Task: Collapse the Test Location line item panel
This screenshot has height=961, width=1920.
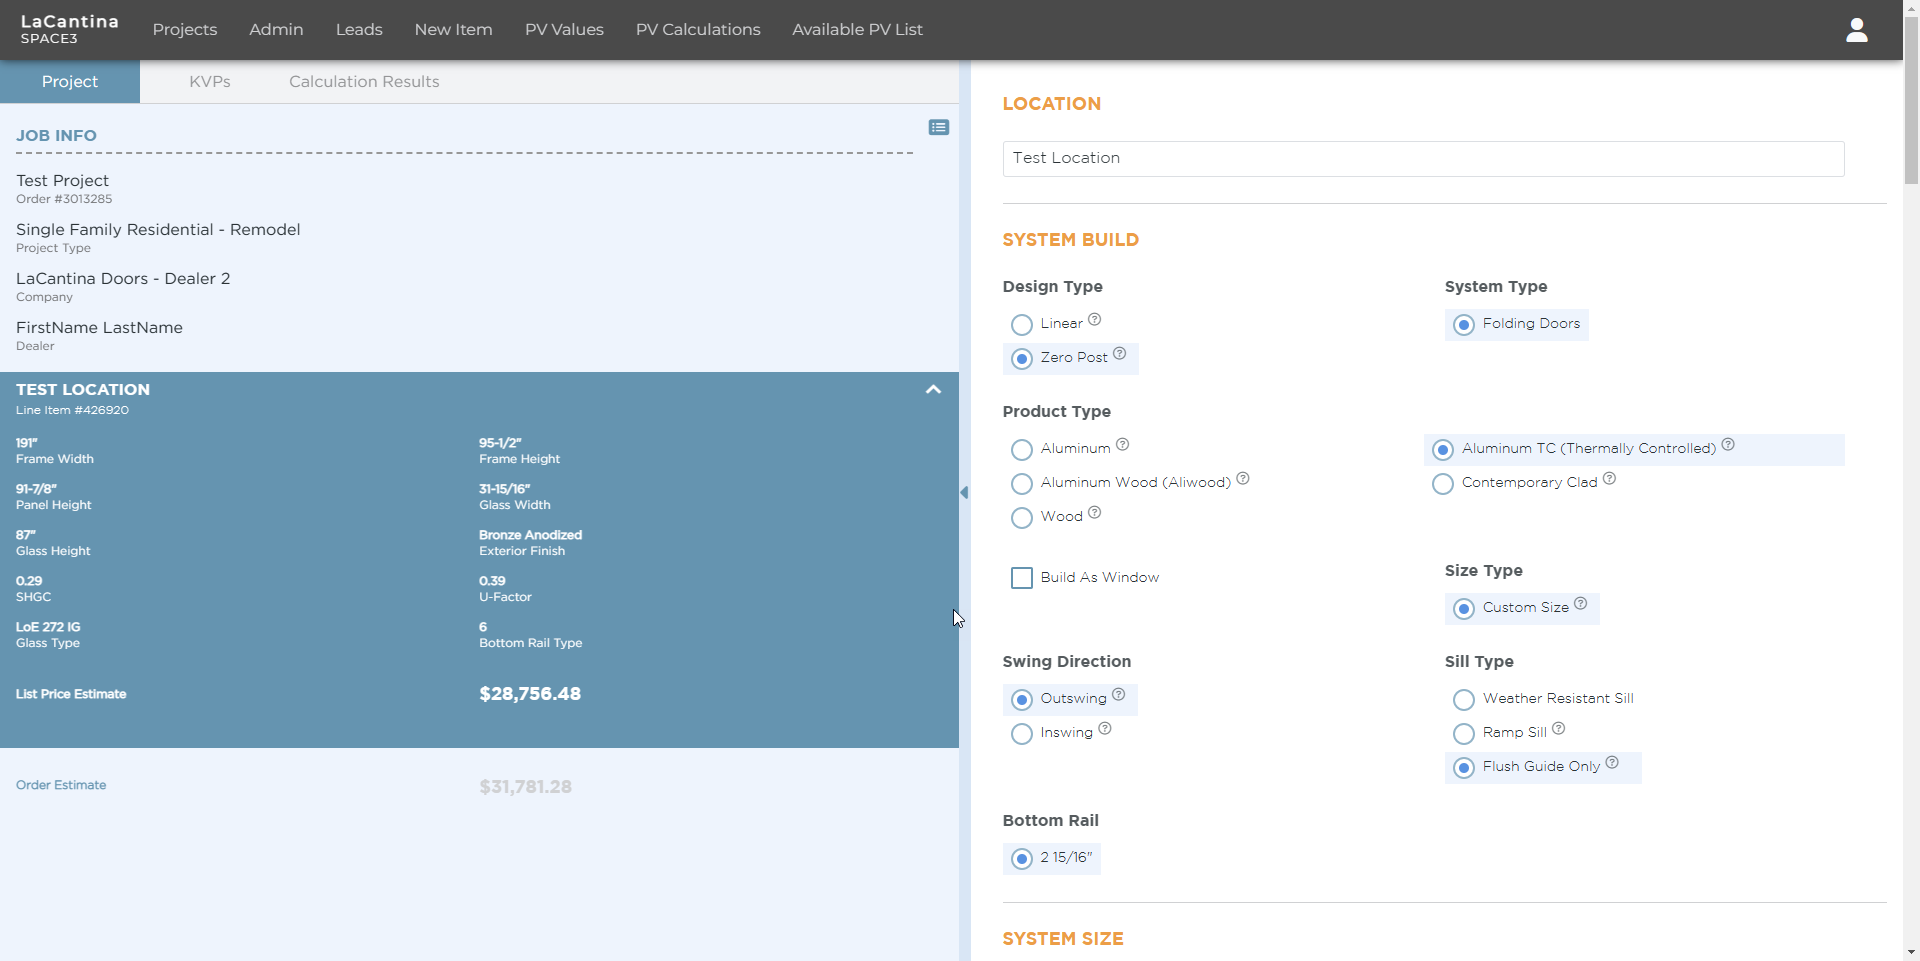Action: [x=933, y=390]
